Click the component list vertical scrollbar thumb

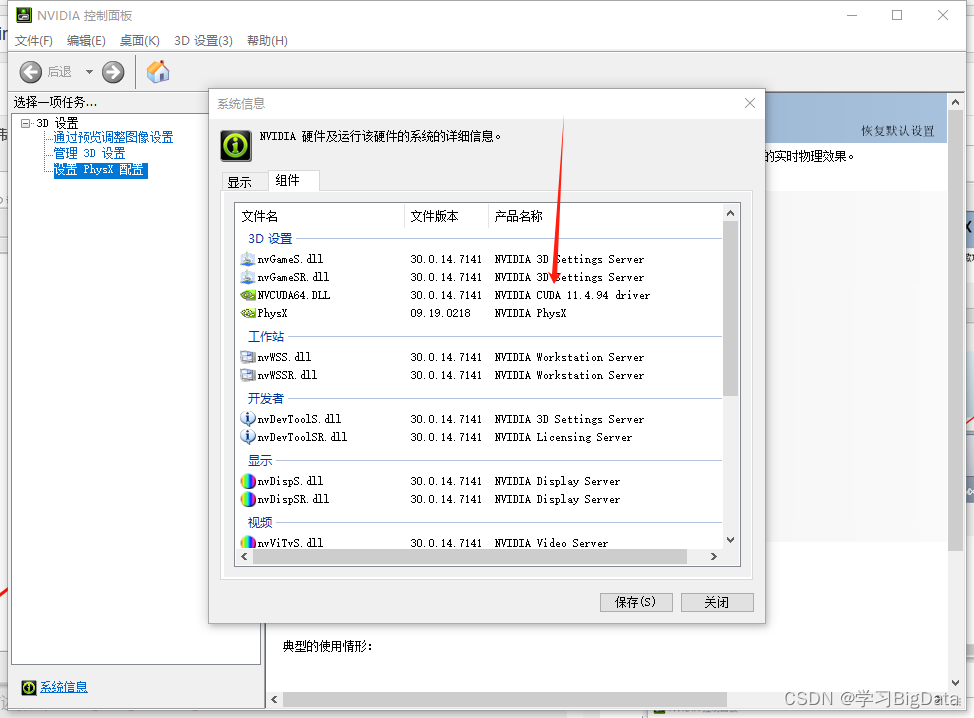[x=730, y=309]
